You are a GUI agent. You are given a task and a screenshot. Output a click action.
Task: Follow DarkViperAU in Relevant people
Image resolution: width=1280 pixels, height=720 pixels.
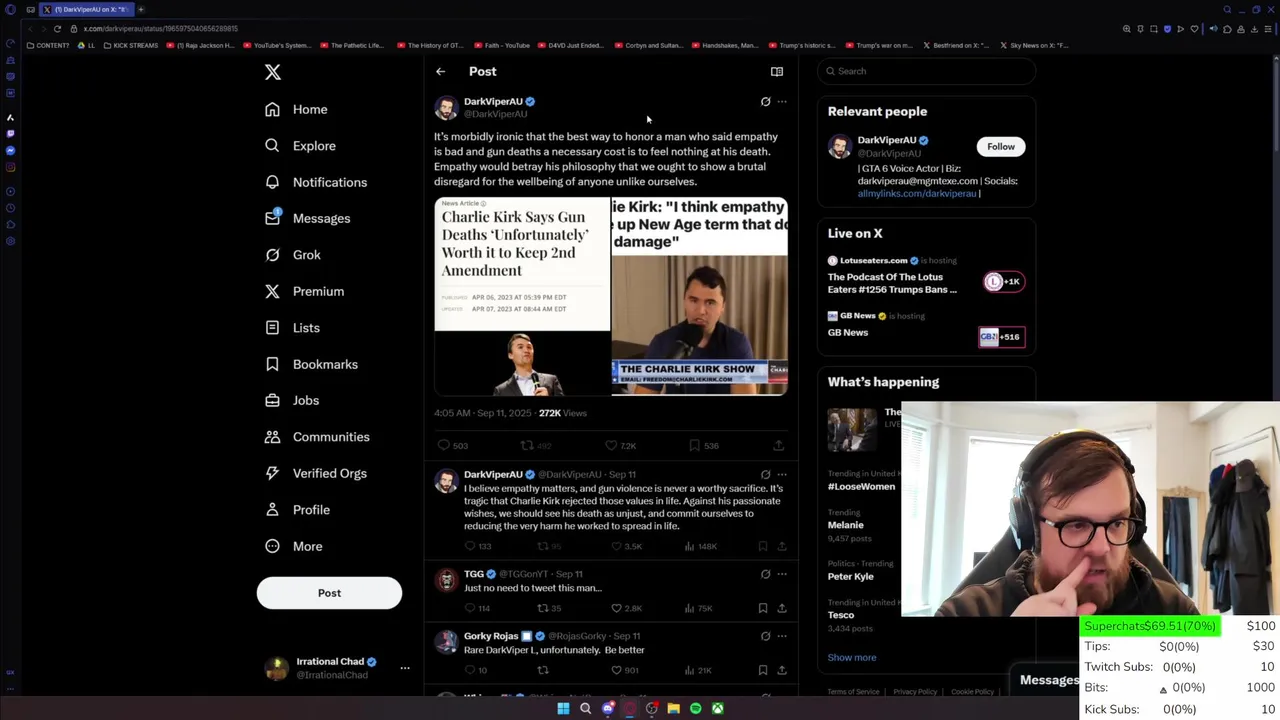[1001, 147]
